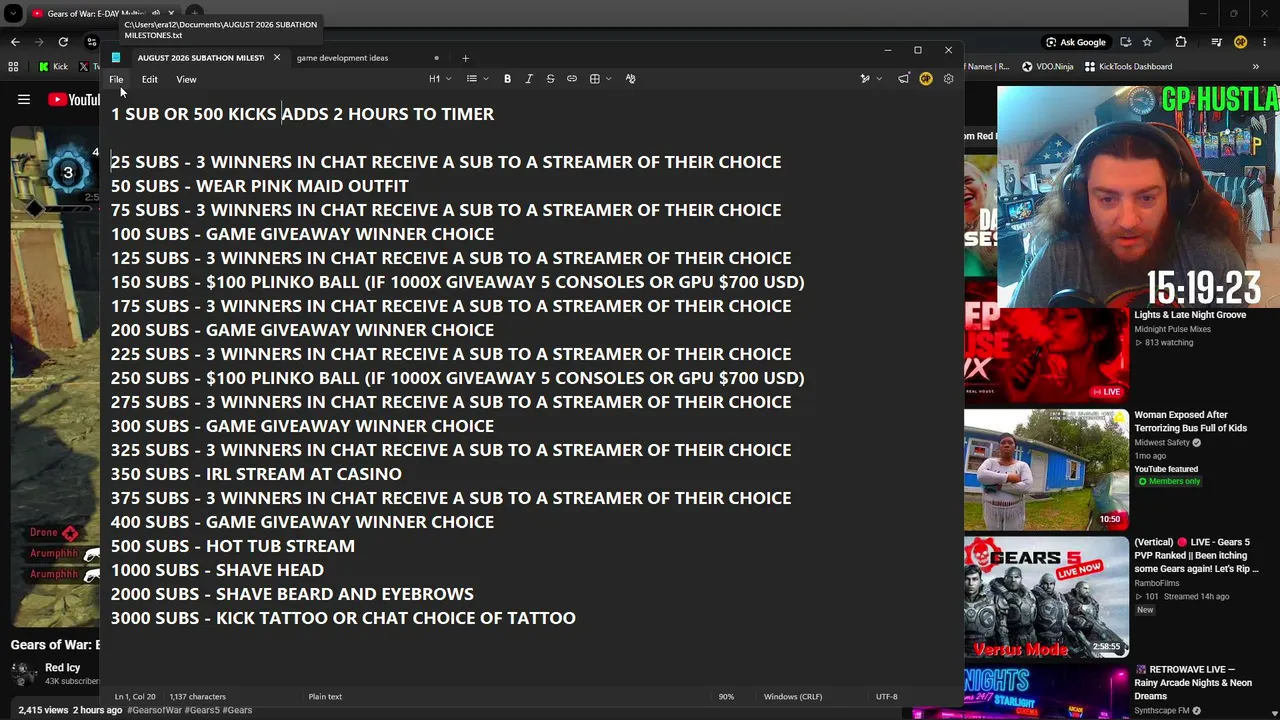Click the UTF-8 encoding indicator
This screenshot has width=1280, height=720.
click(x=886, y=696)
